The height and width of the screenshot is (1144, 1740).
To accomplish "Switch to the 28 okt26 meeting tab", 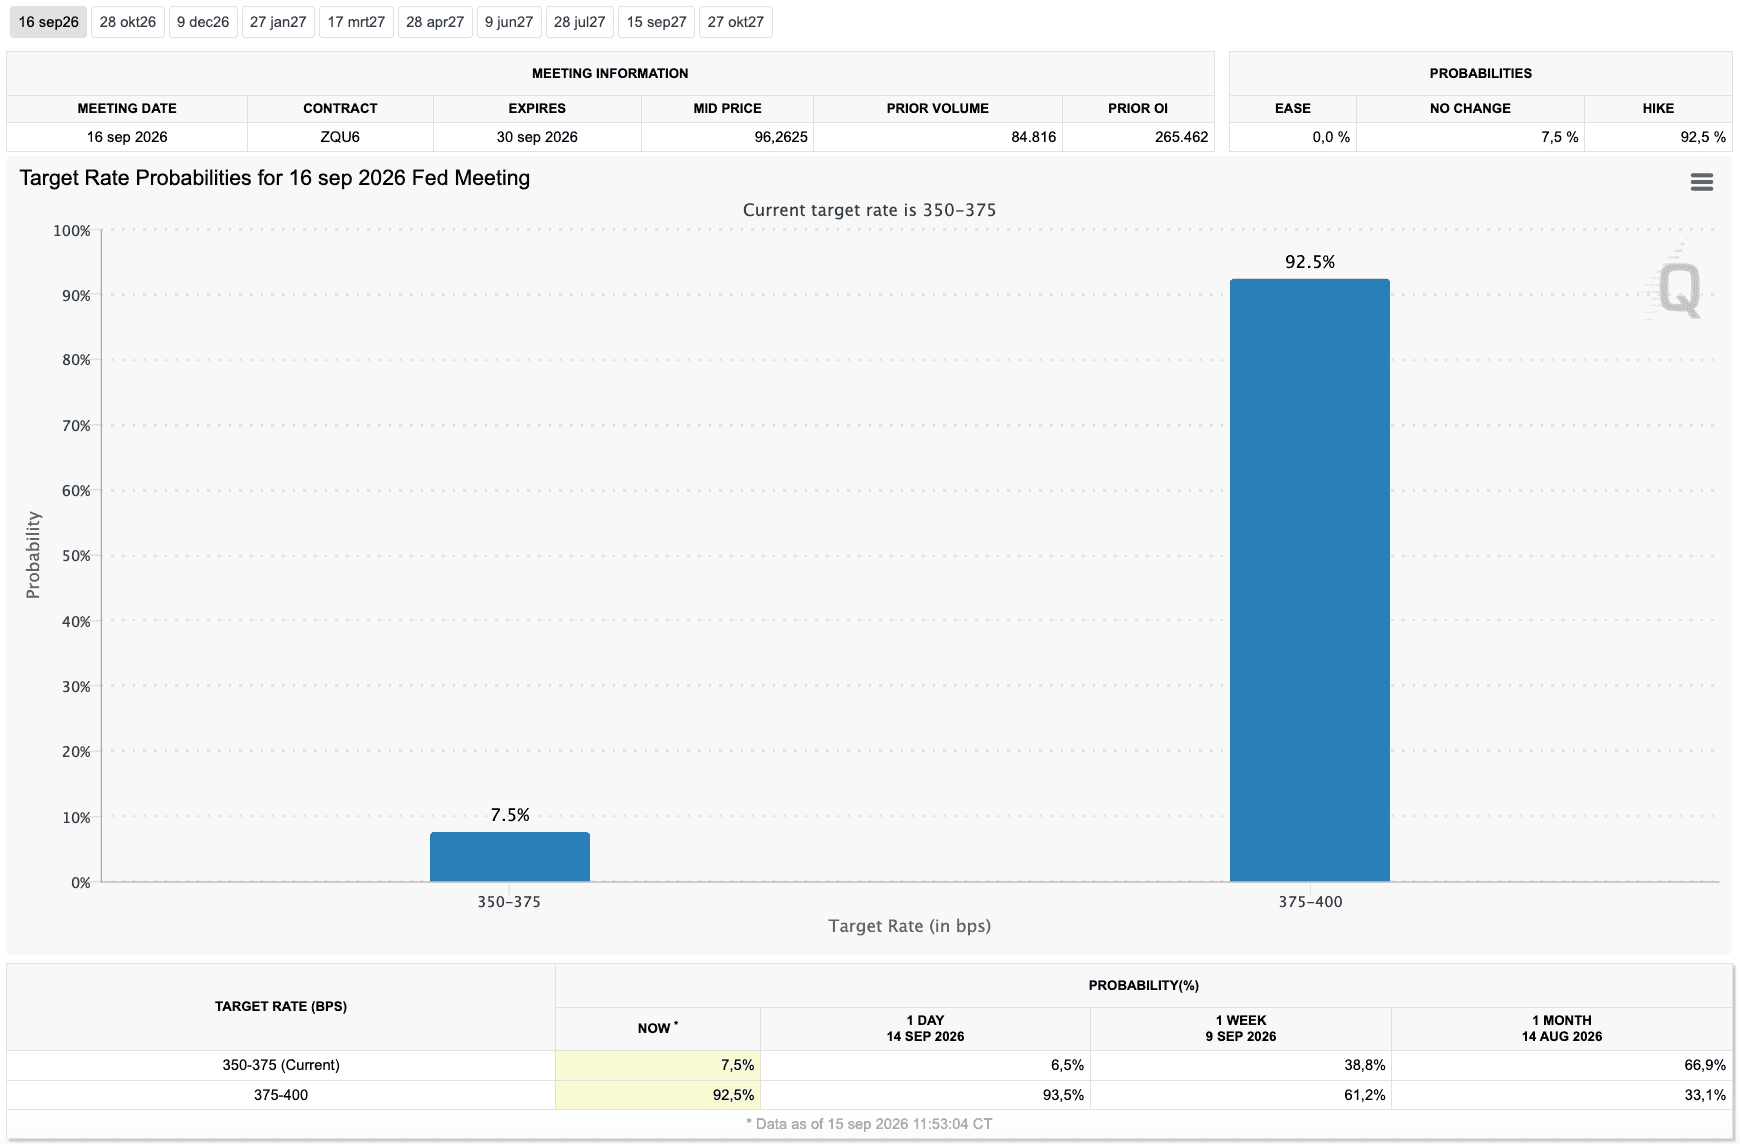I will [128, 22].
